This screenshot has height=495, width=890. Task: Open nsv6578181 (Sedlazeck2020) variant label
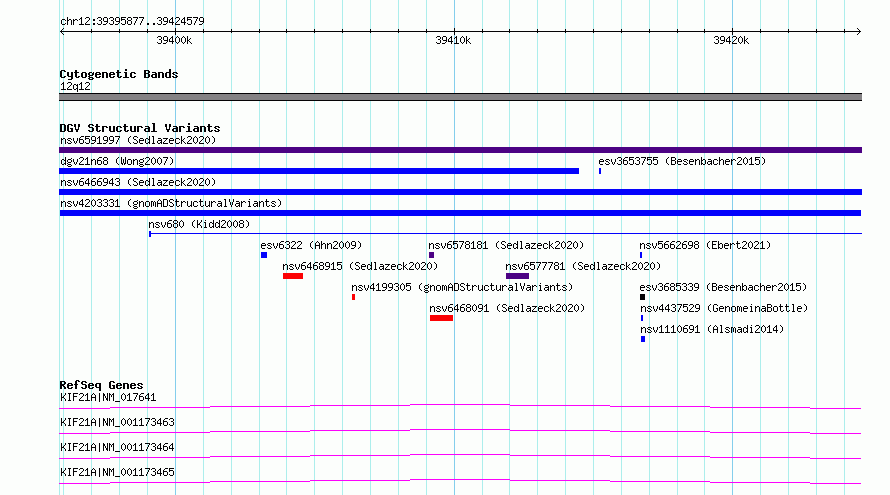coord(506,245)
